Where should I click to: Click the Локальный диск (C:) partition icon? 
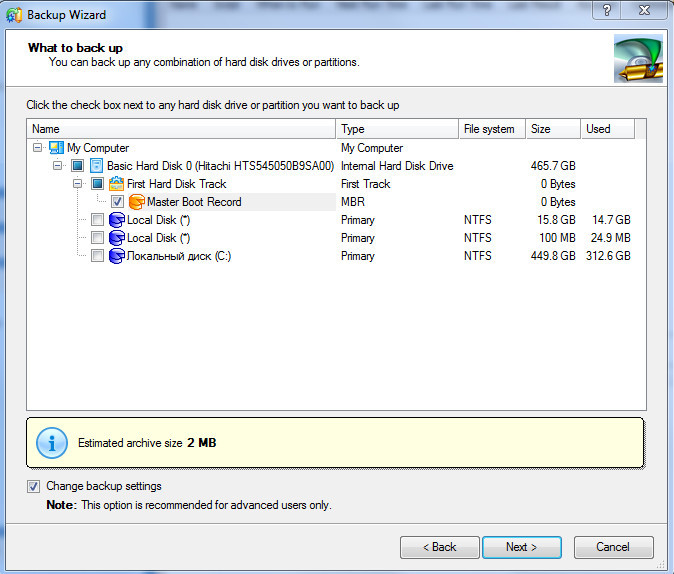tap(116, 256)
